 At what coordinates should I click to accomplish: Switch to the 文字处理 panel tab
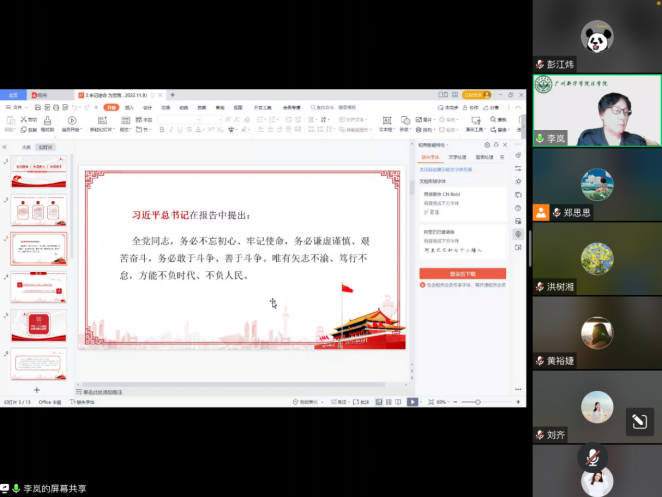click(x=457, y=157)
